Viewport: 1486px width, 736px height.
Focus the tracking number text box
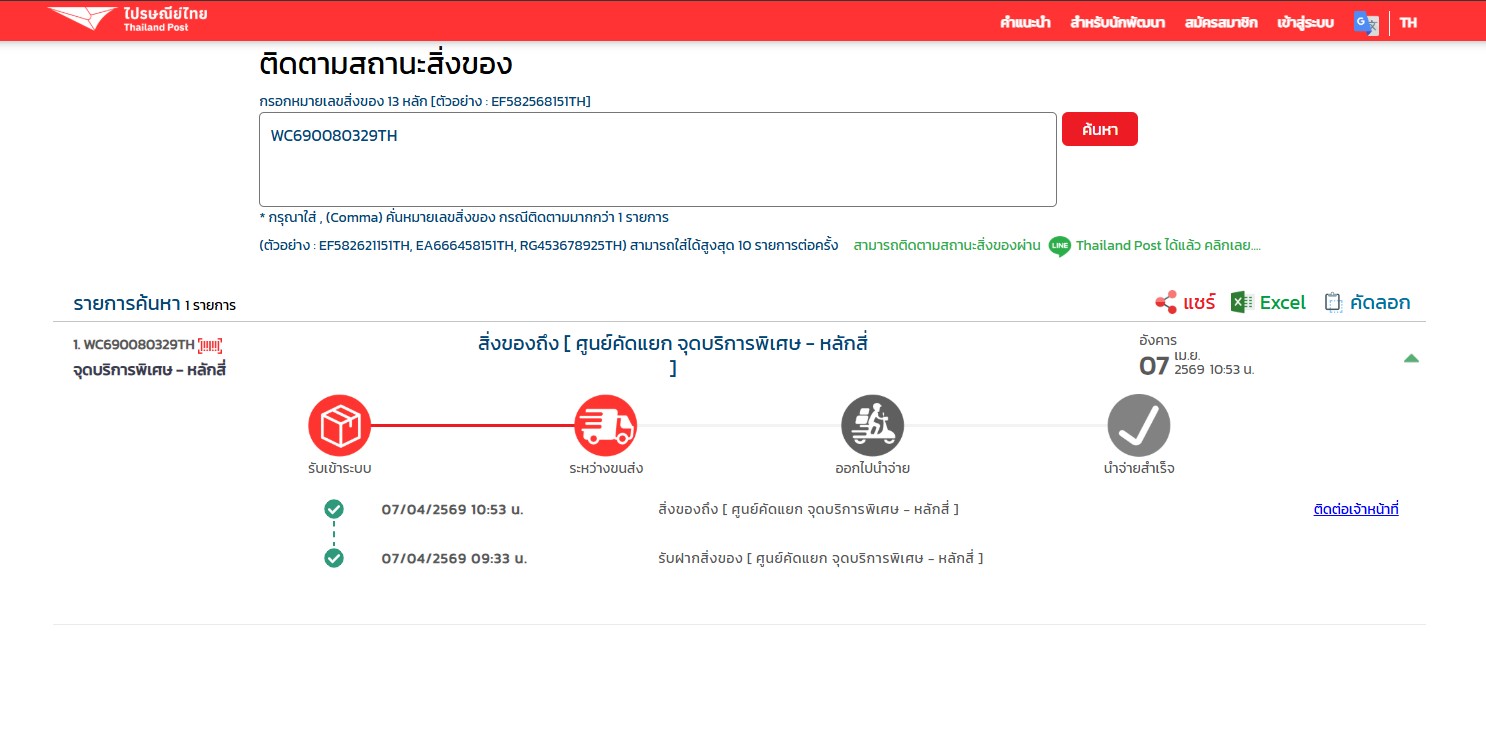tap(658, 160)
